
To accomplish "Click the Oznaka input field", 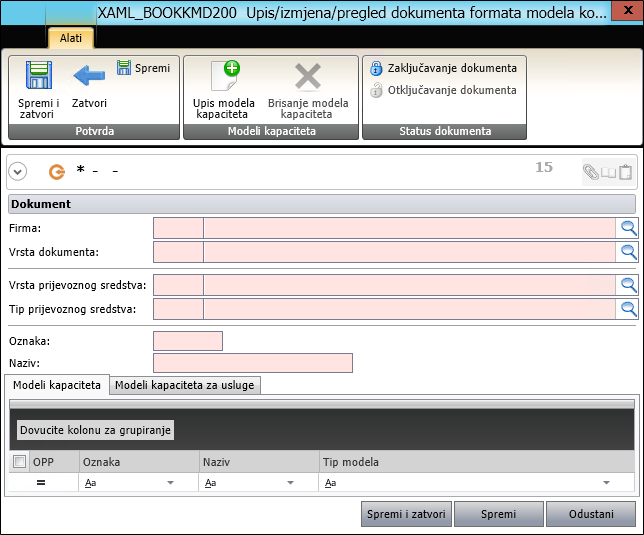I will (188, 341).
